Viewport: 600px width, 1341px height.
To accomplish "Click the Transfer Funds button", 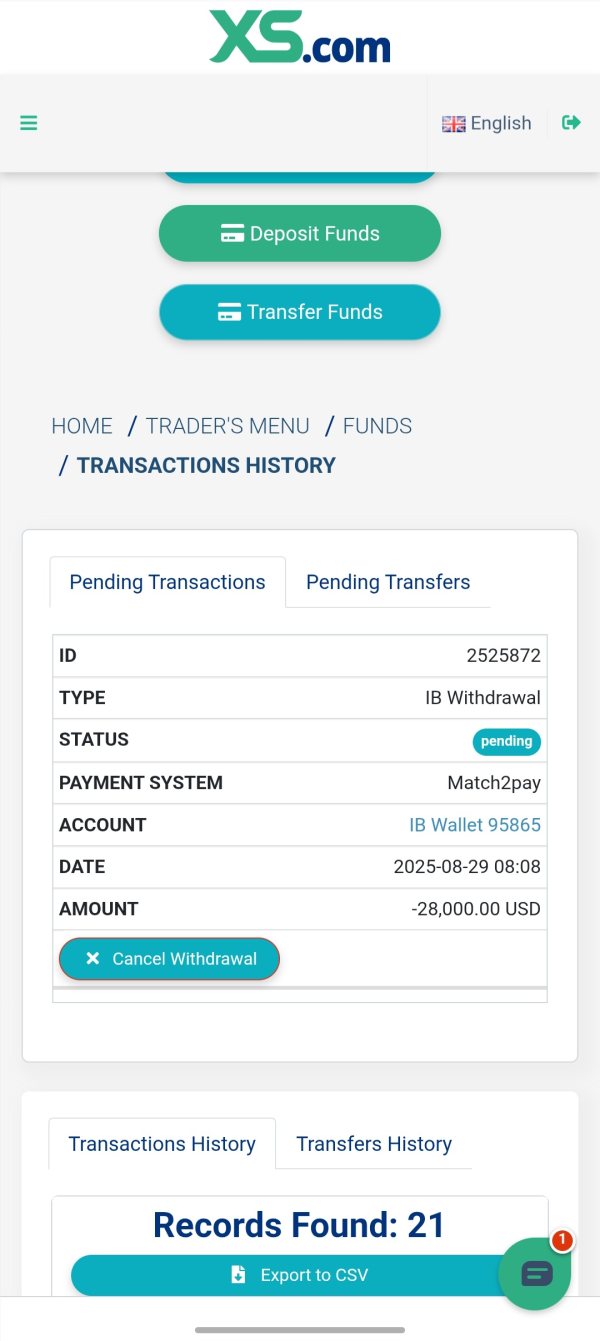I will click(x=300, y=312).
